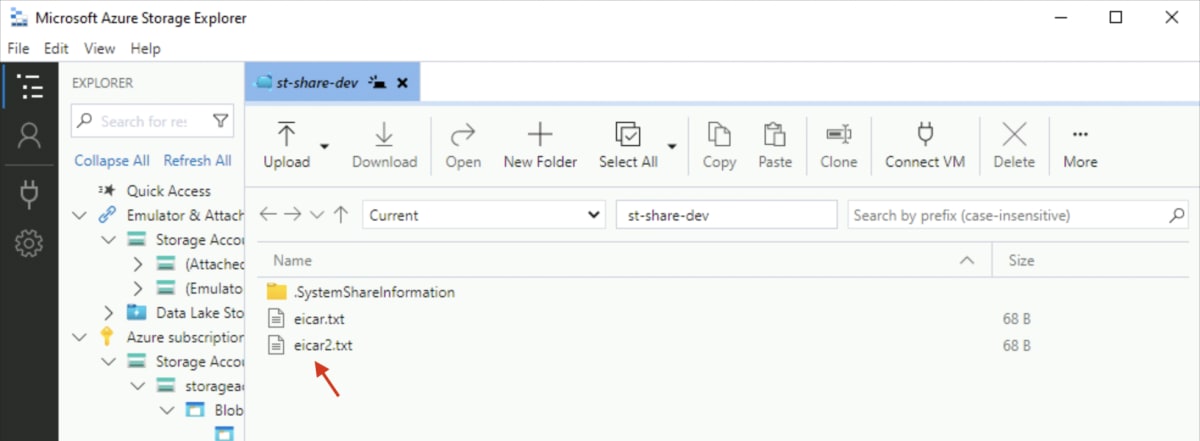Open the Account Management sidebar icon
The width and height of the screenshot is (1200, 441).
30,135
